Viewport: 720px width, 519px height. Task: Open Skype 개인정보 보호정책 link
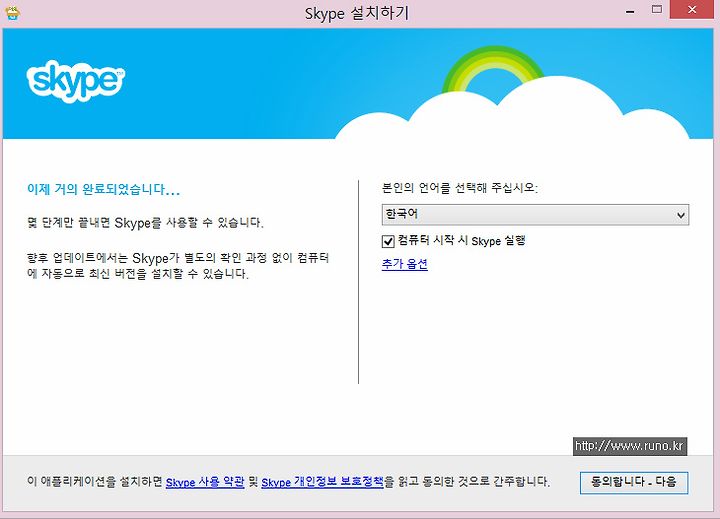[x=322, y=482]
